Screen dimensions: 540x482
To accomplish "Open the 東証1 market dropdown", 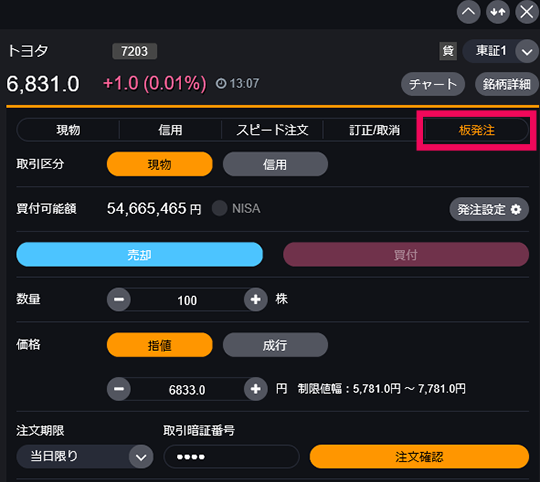I will click(x=500, y=51).
